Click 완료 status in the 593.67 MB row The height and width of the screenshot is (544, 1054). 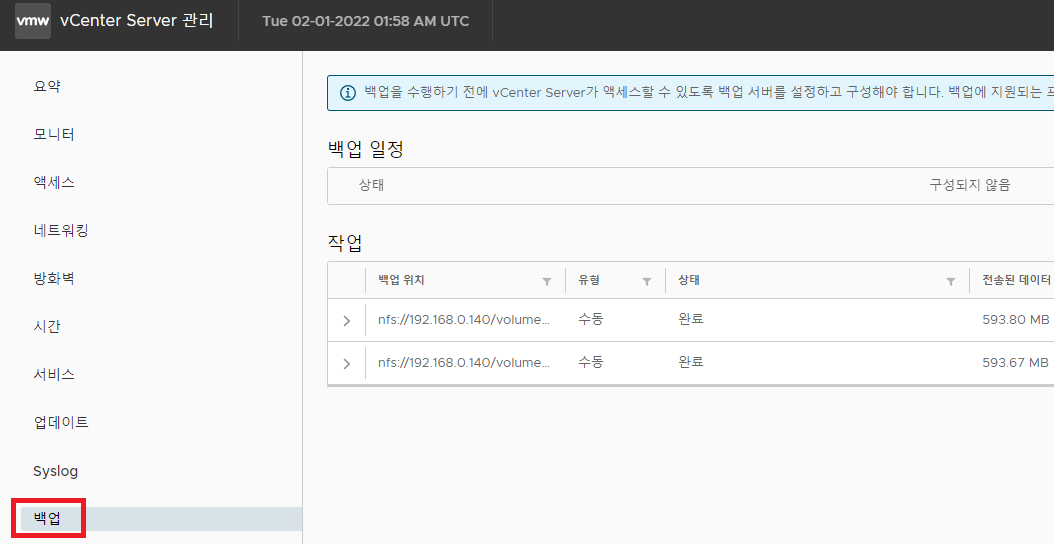691,362
